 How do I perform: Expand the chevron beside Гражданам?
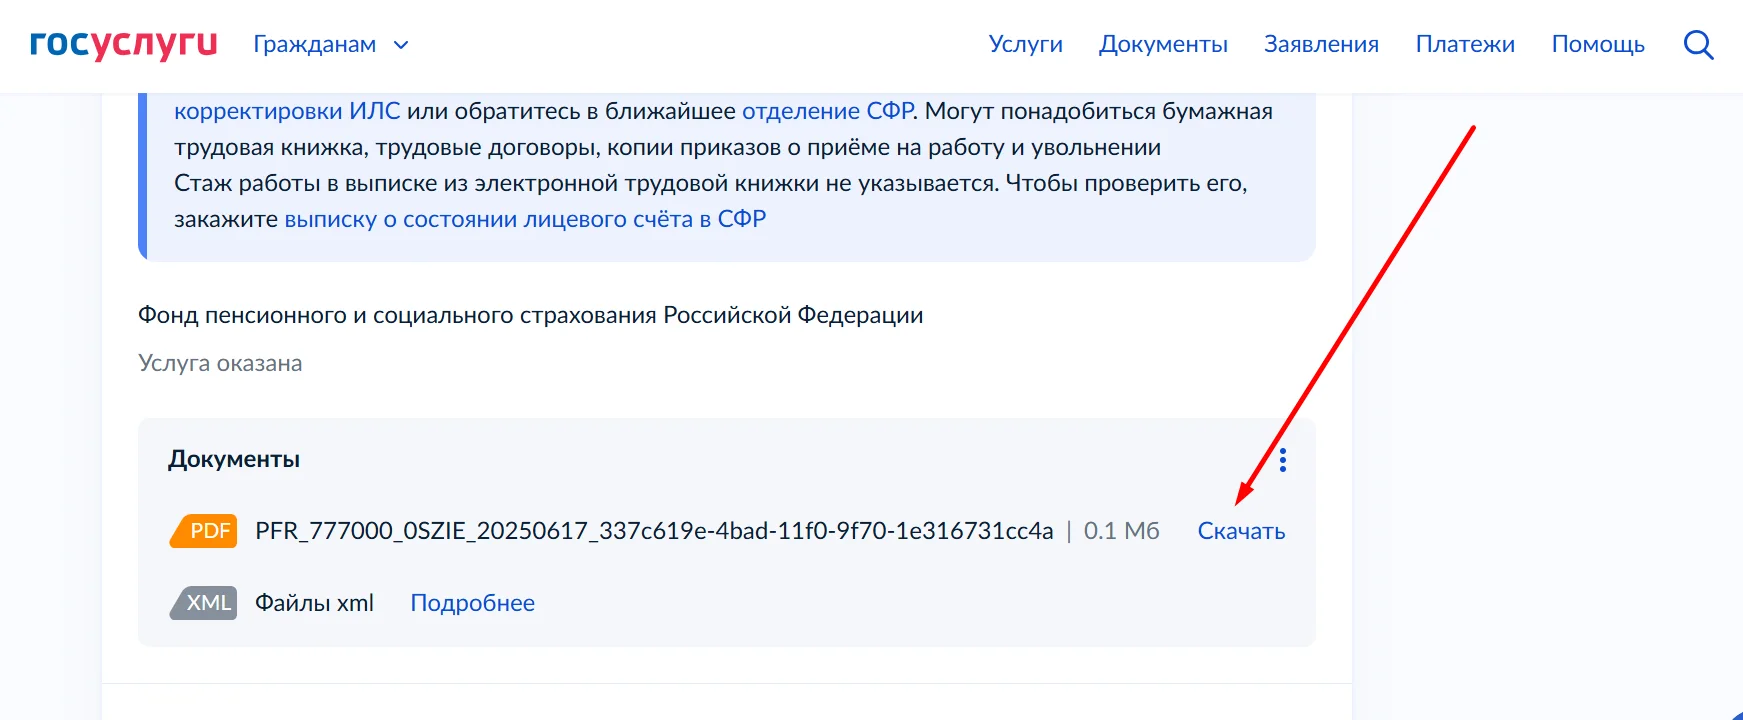tap(401, 45)
